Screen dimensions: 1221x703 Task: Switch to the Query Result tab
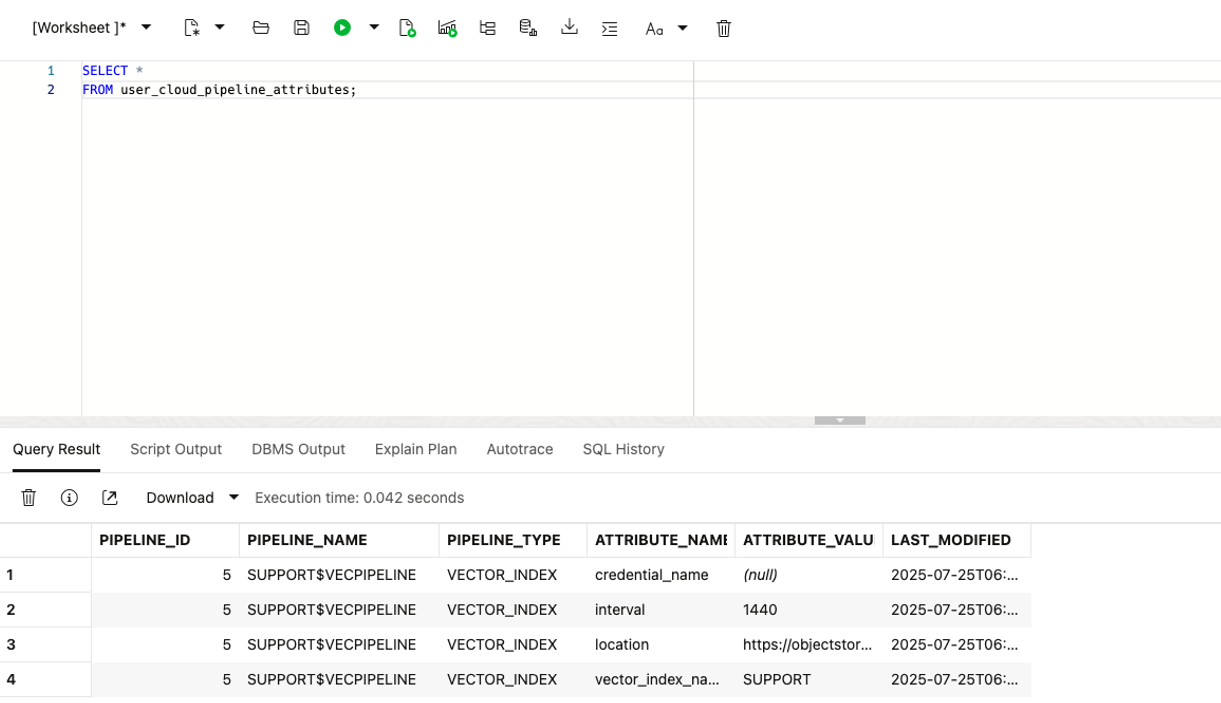[56, 449]
